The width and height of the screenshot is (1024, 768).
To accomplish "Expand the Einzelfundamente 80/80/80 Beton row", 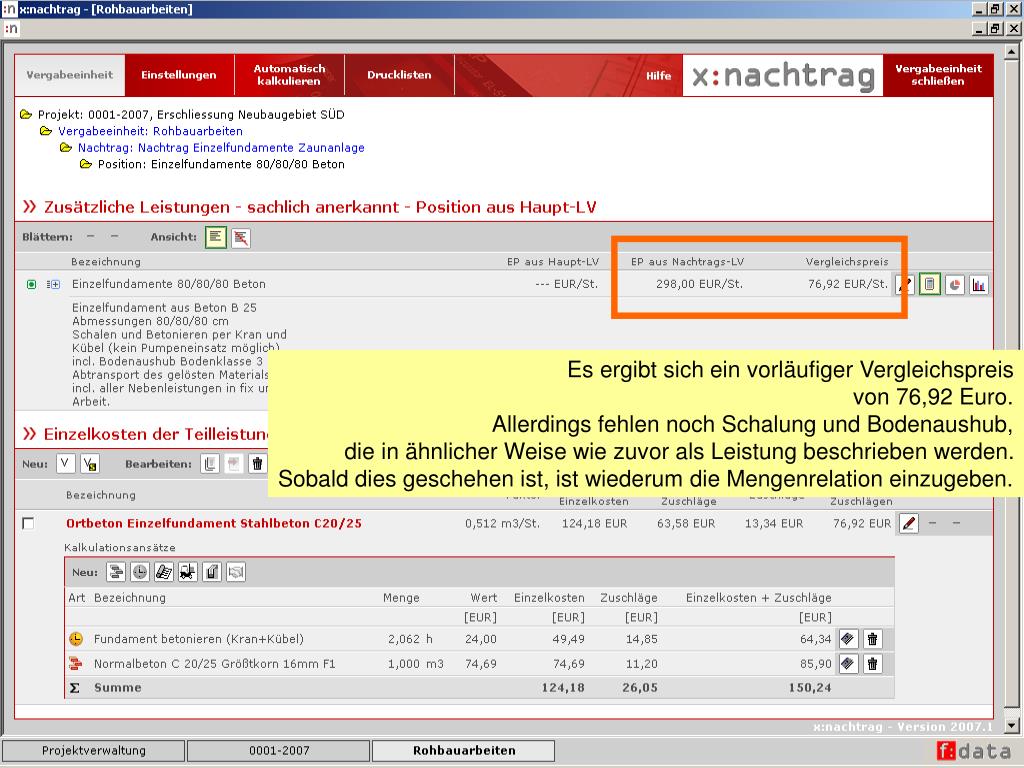I will point(54,284).
